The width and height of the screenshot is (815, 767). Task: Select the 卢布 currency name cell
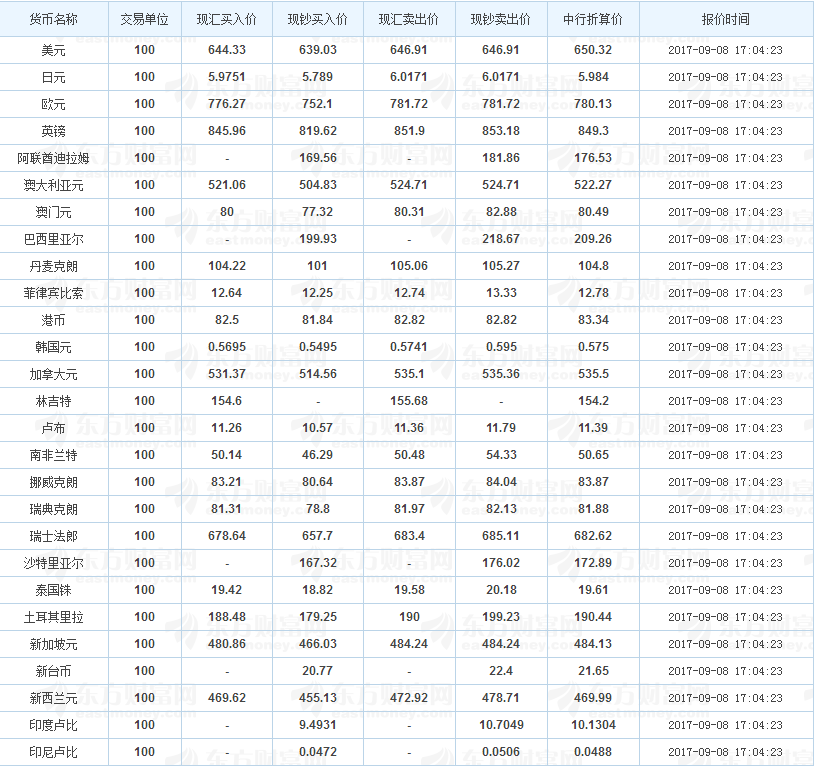(x=54, y=429)
